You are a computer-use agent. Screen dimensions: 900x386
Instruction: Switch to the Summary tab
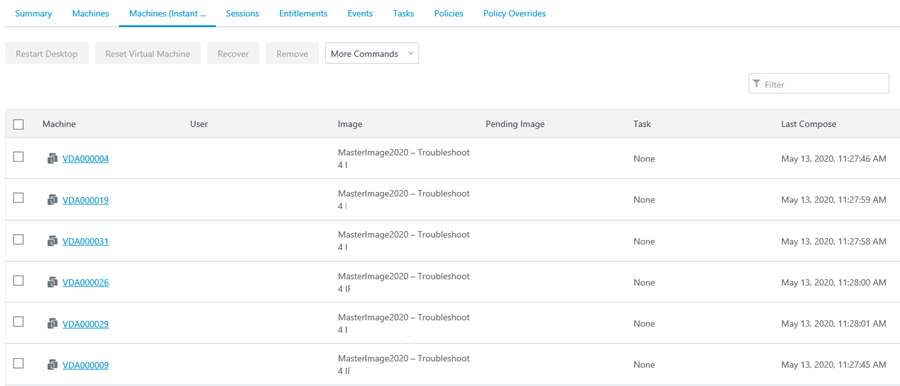tap(33, 13)
